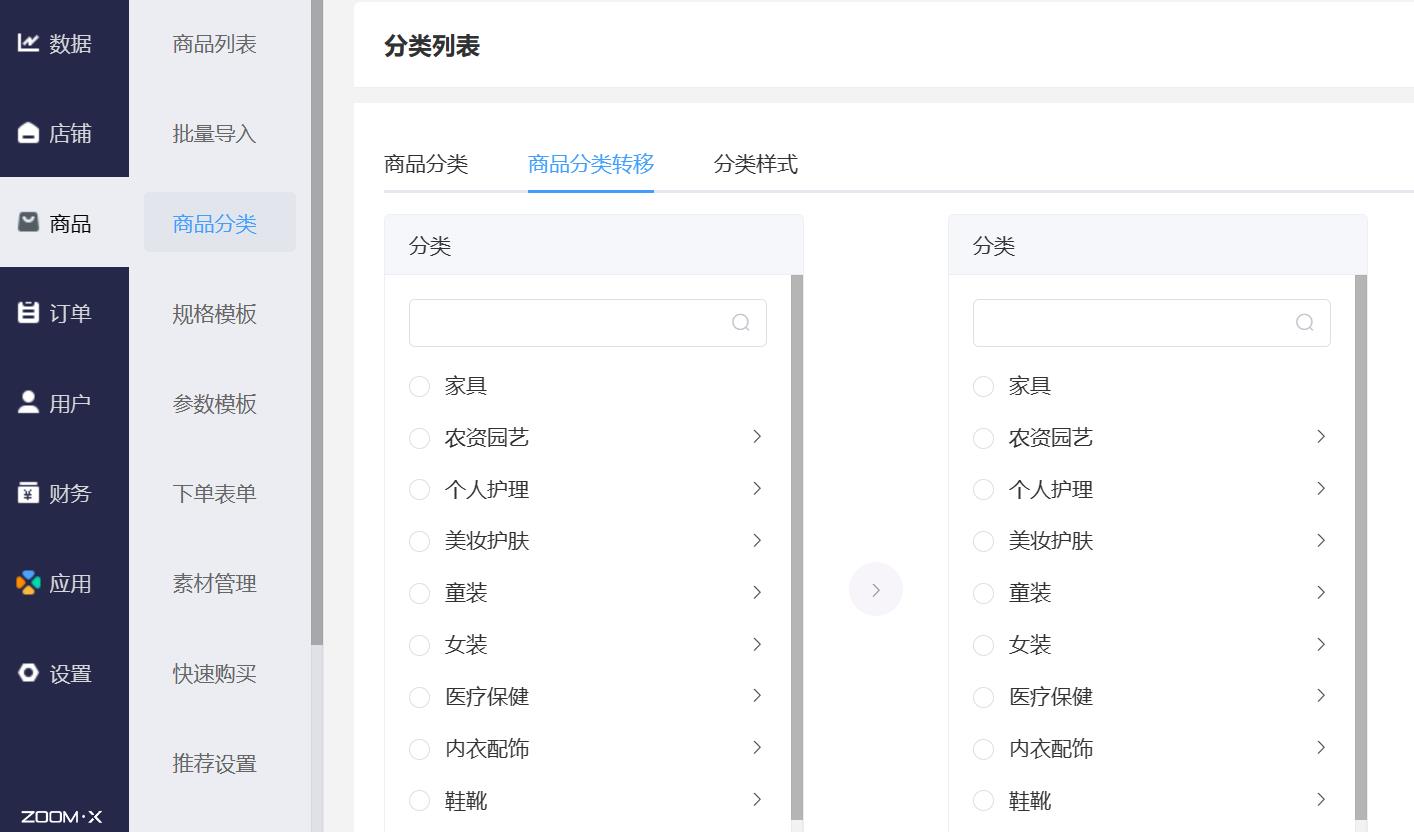Screen dimensions: 1414x832
Task: Open the 应用 colorful apps icon
Action: click(28, 582)
